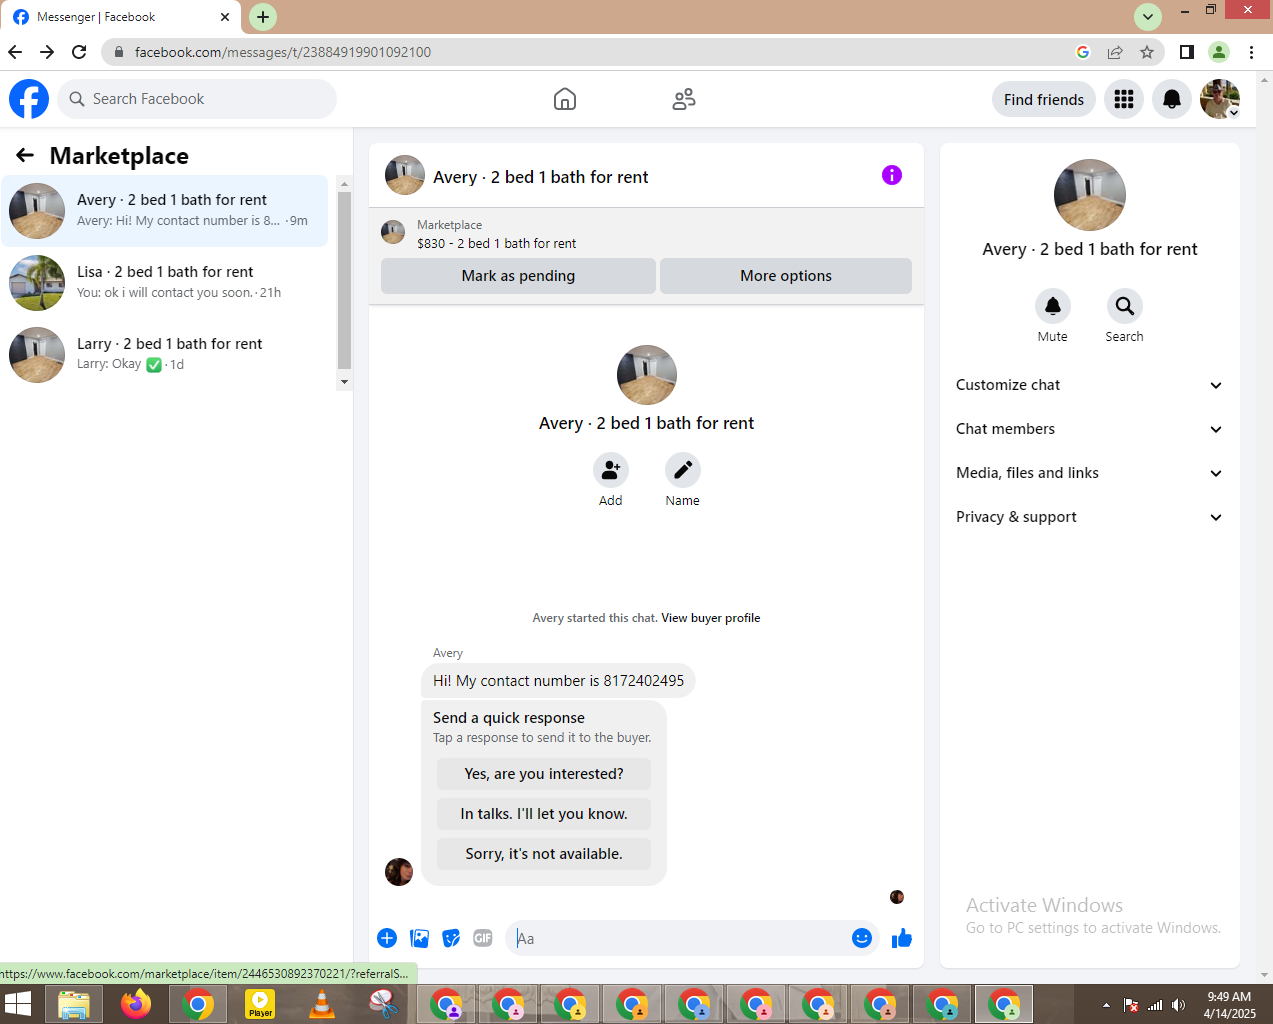The width and height of the screenshot is (1273, 1024).
Task: Open the Facebook menu grid icon
Action: coord(1124,99)
